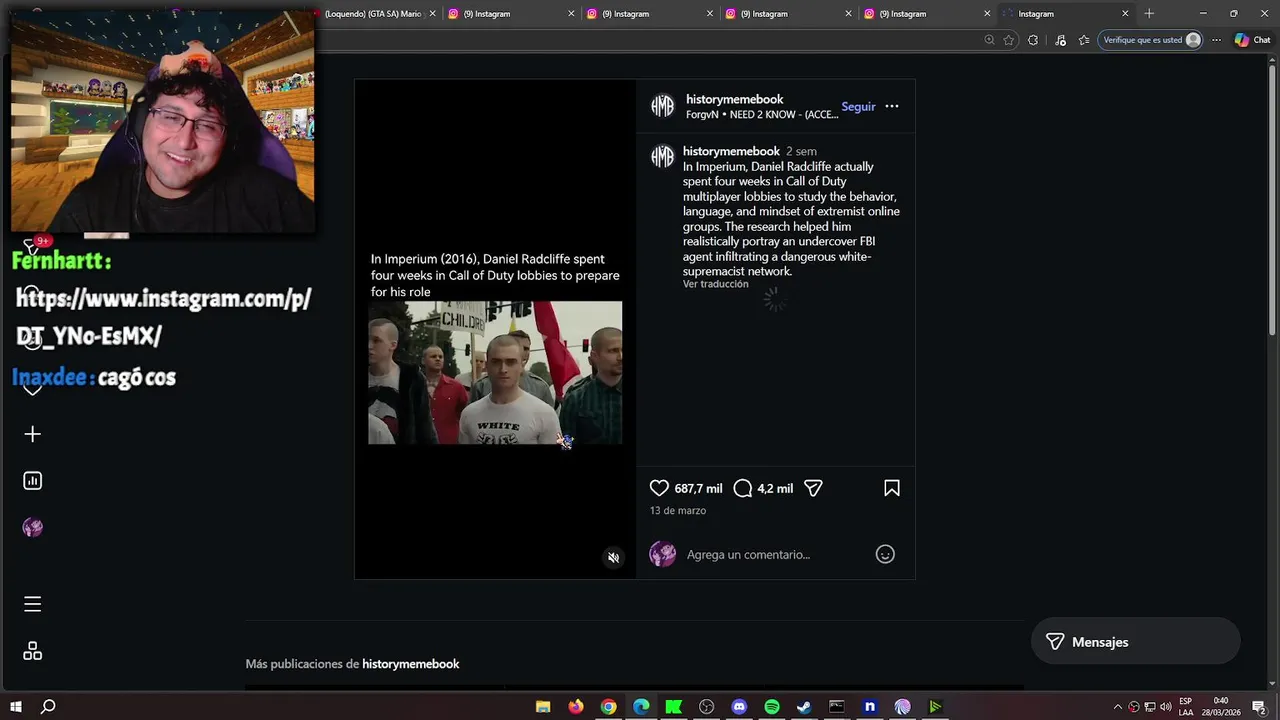The width and height of the screenshot is (1280, 720).
Task: Open the More hamburger menu in the sidebar
Action: (x=32, y=604)
